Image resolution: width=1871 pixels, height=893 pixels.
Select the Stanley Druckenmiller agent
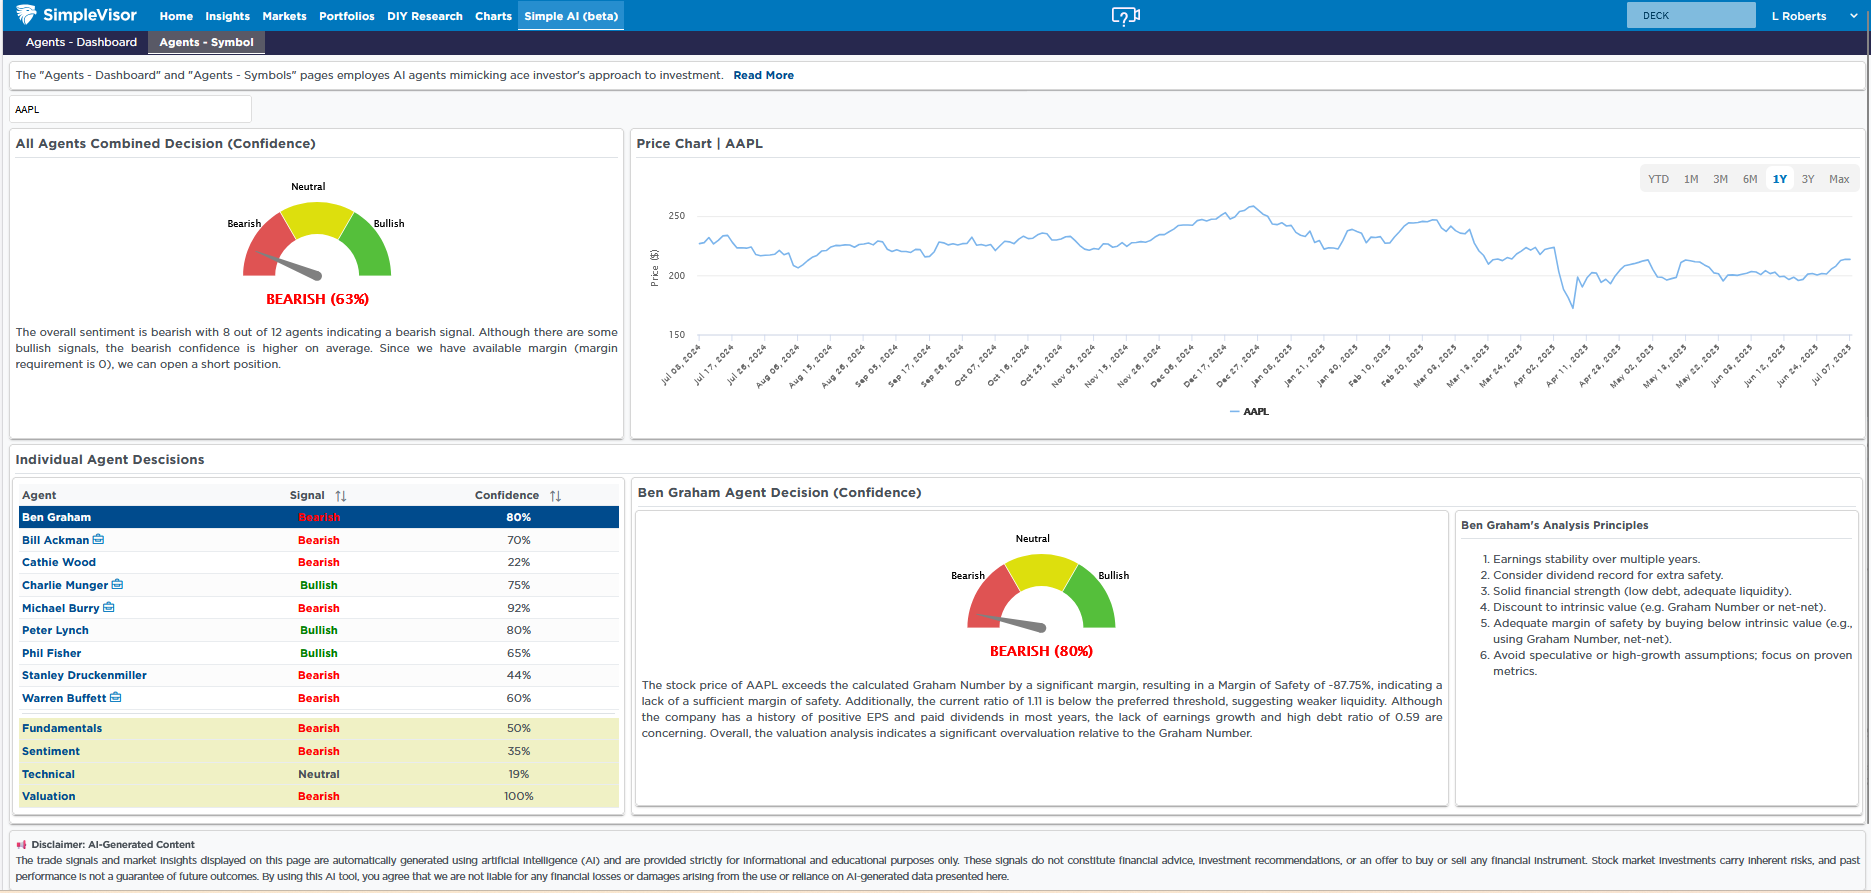tap(84, 675)
